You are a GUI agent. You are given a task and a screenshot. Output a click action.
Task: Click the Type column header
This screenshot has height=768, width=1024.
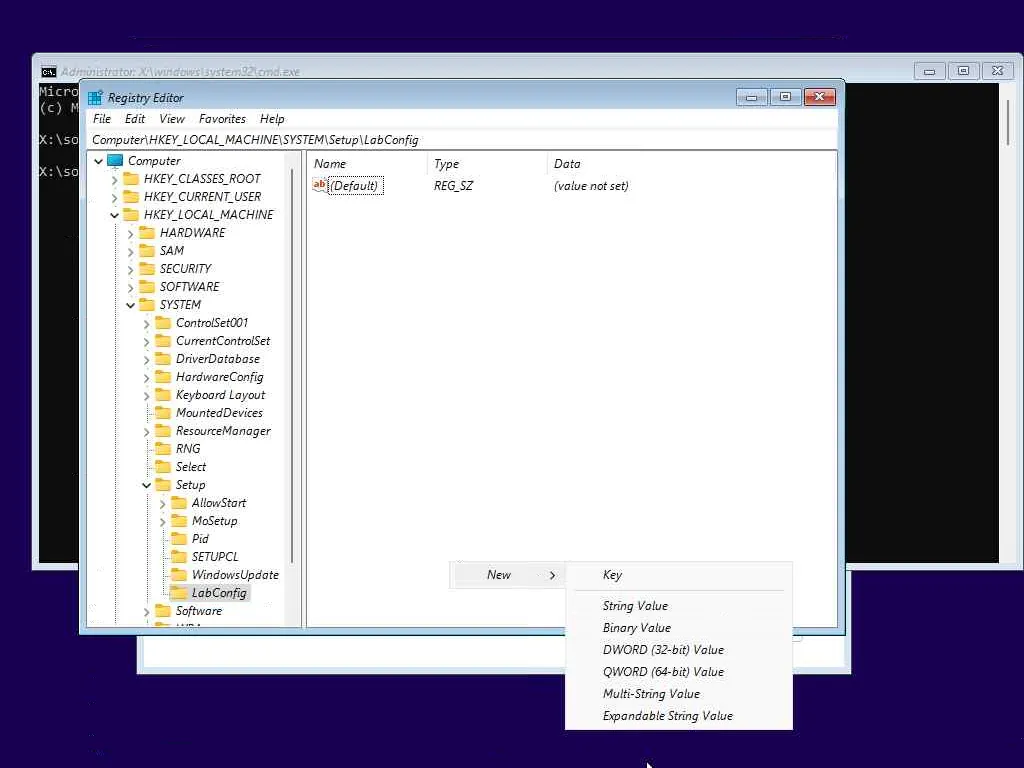487,164
